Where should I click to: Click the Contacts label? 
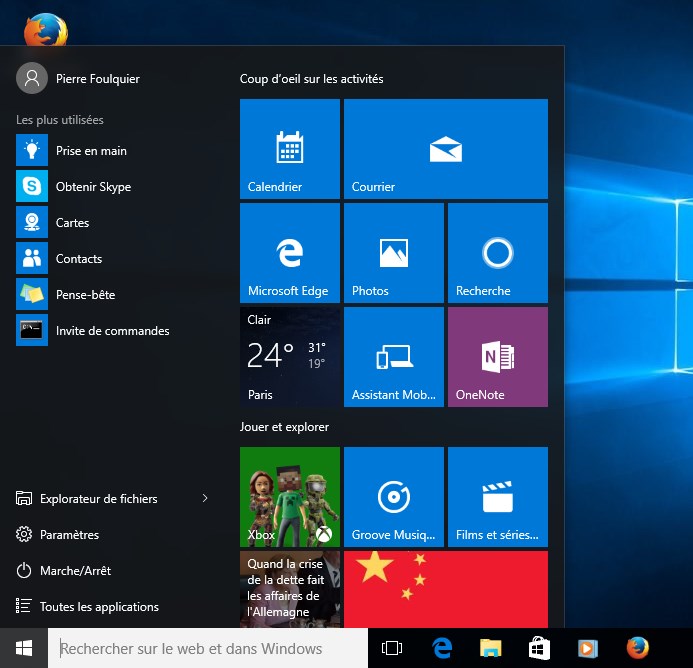(79, 259)
